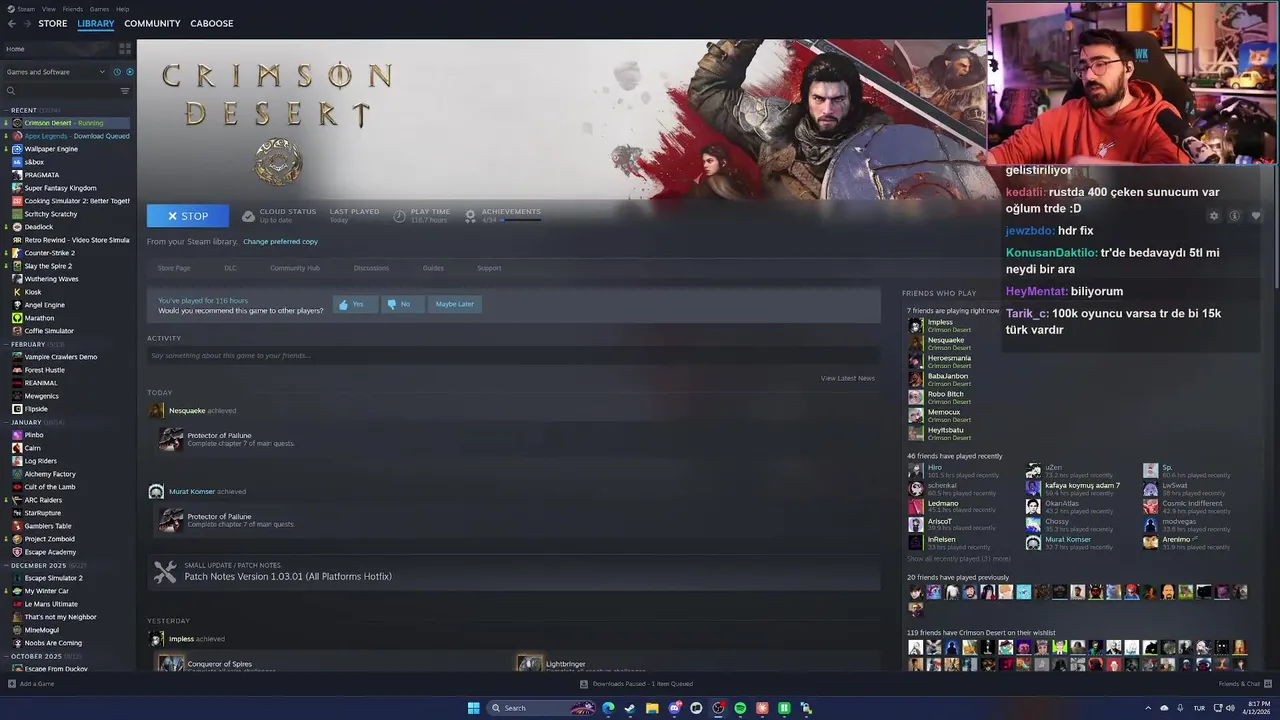Open advanced library filter options icon

click(x=125, y=91)
